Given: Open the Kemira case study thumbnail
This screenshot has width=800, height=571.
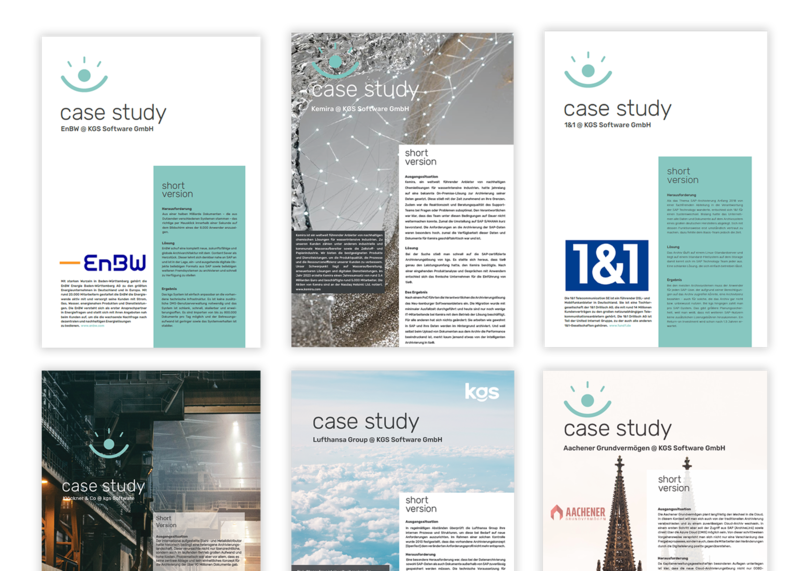Looking at the screenshot, I should click(402, 190).
